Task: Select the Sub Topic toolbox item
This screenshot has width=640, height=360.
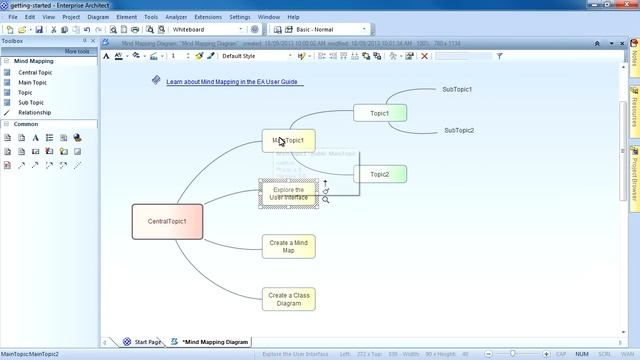Action: (x=31, y=102)
